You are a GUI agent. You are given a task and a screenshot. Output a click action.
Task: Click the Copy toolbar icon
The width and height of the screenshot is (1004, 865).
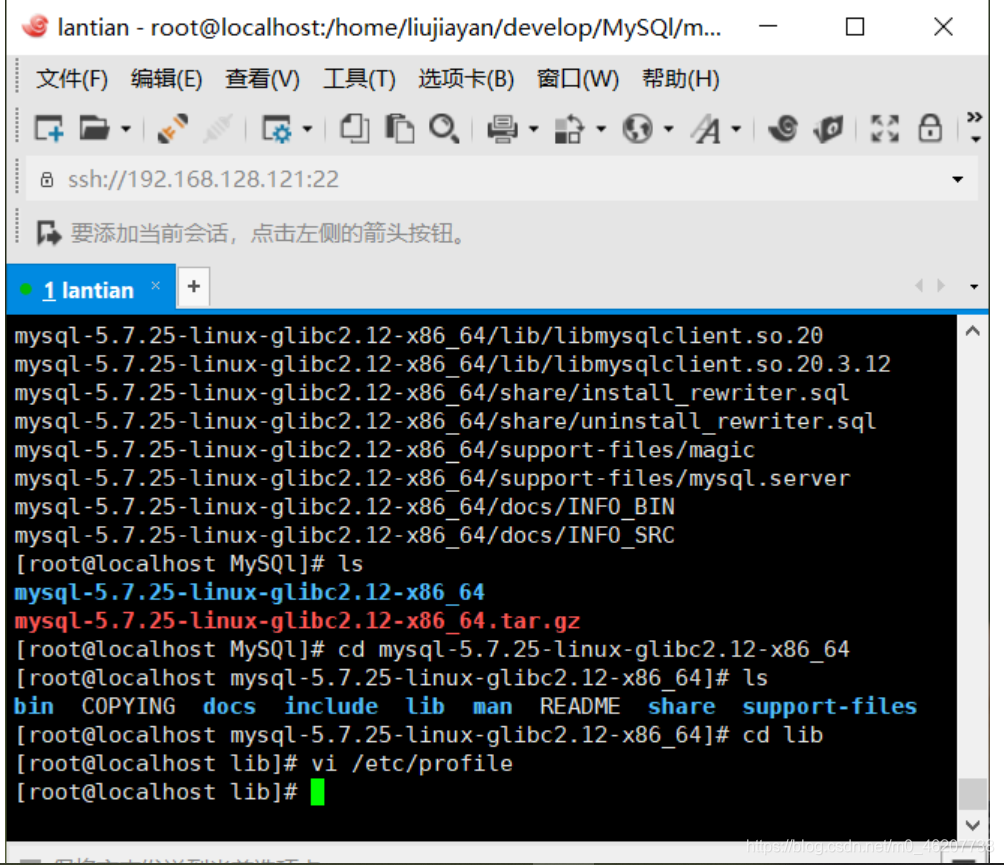coord(354,129)
